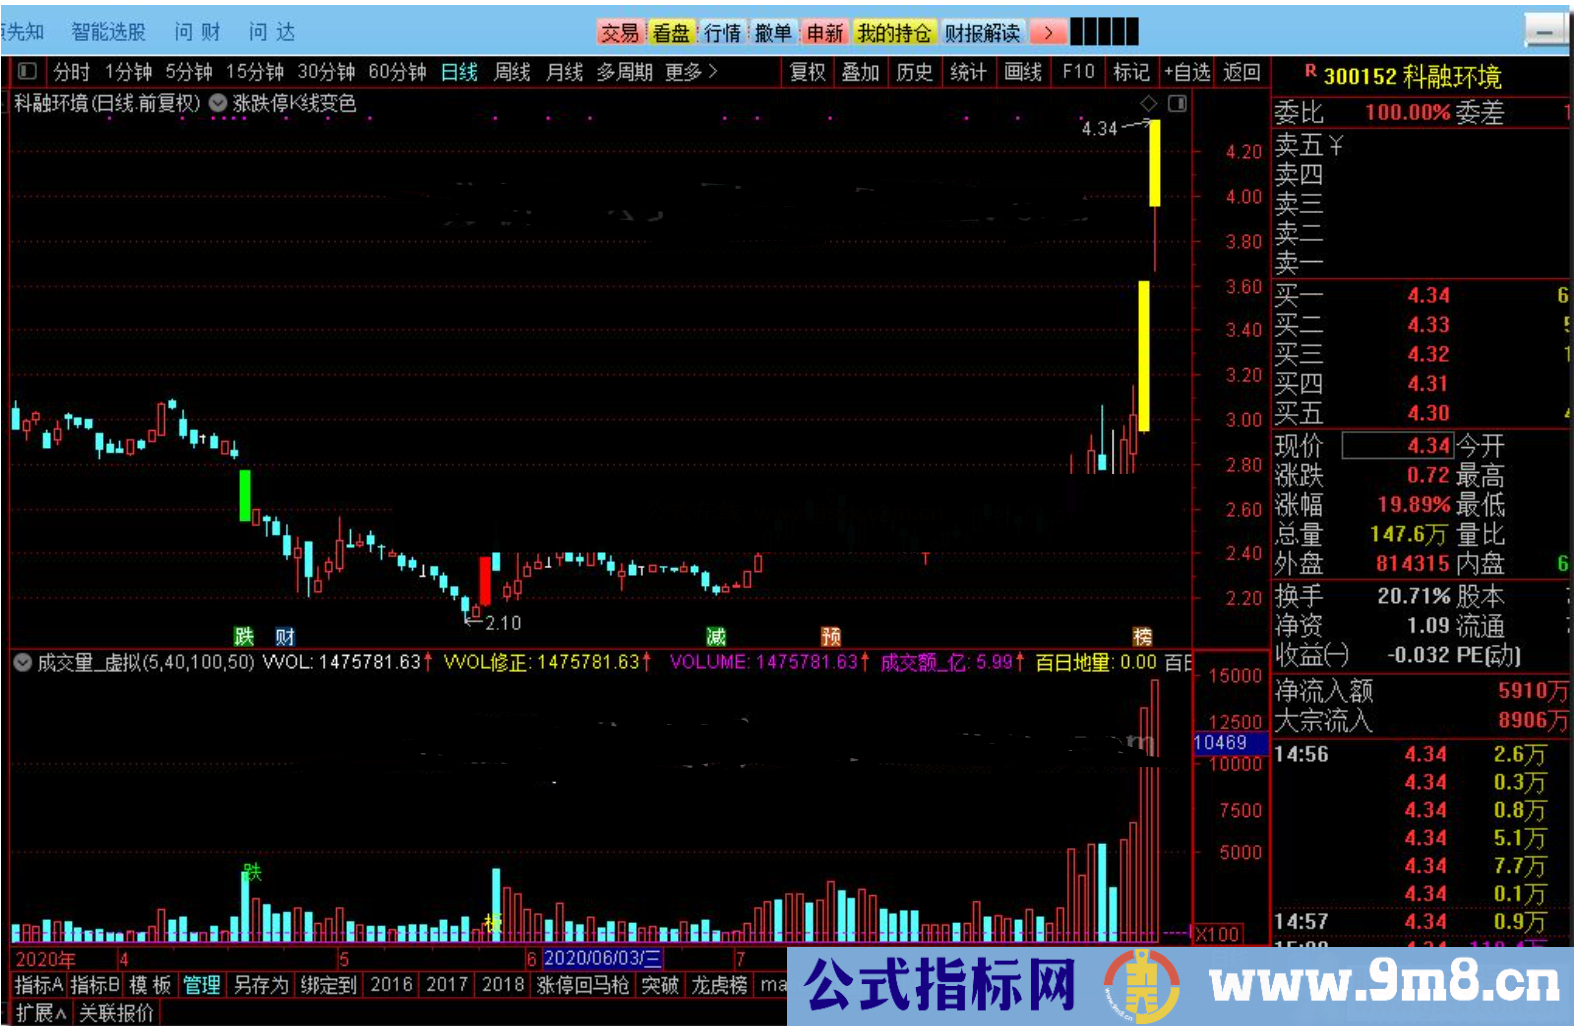Minimize the window with the top-right button
Image resolution: width=1574 pixels, height=1026 pixels.
1545,33
